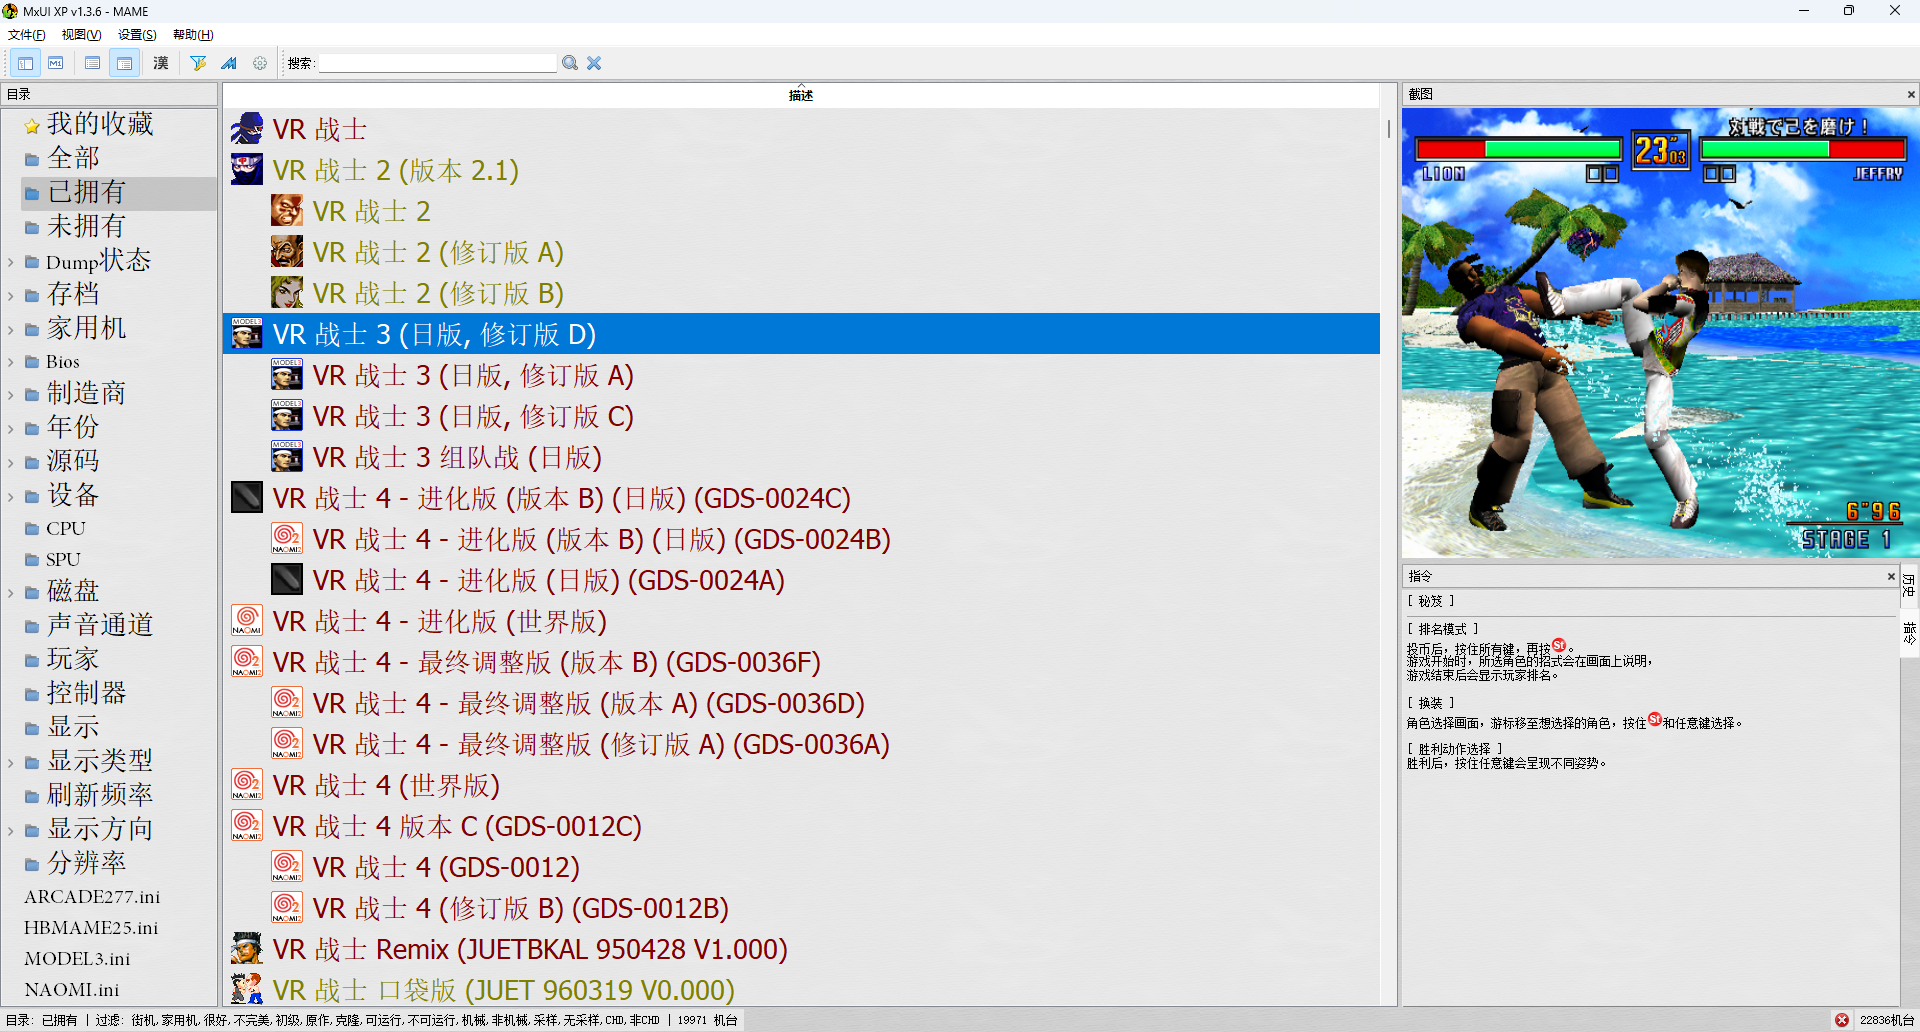Screen dimensions: 1920x1032
Task: Open NAOMI.ini in directory list
Action: click(71, 990)
